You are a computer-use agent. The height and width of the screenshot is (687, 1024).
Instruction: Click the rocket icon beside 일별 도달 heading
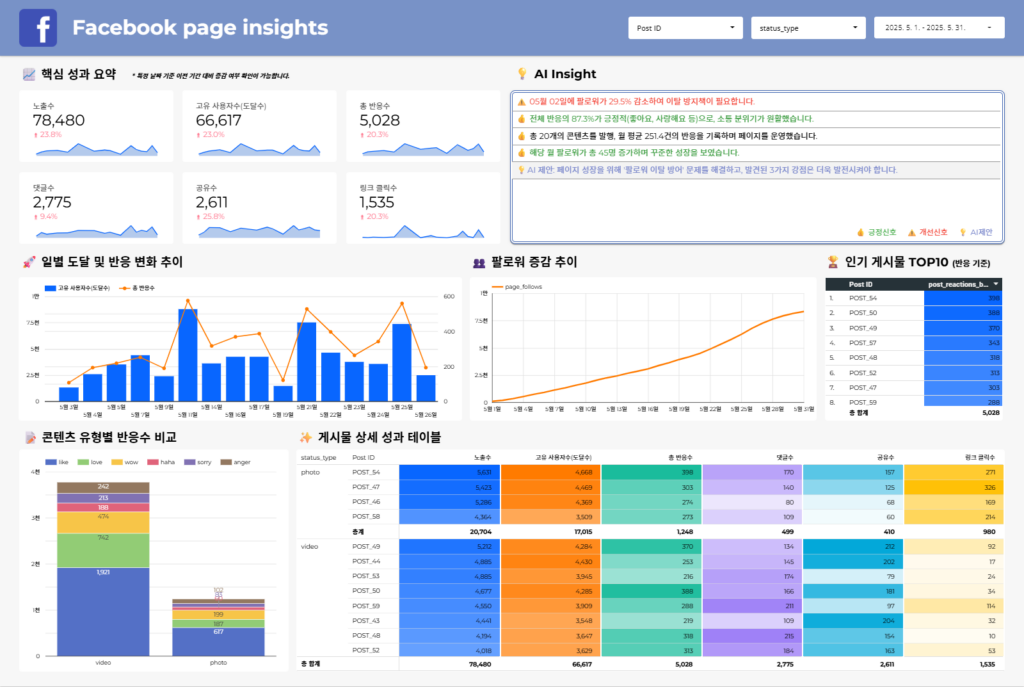(29, 262)
